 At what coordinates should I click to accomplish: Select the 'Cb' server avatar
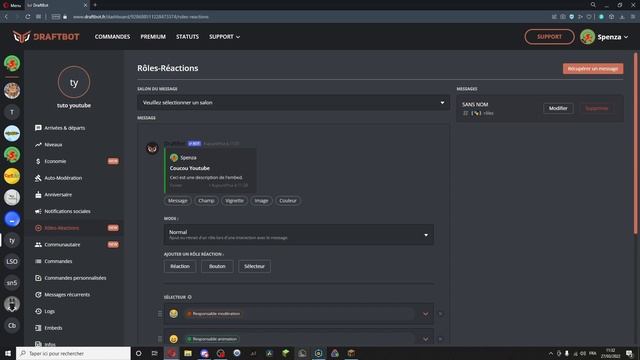(12, 325)
